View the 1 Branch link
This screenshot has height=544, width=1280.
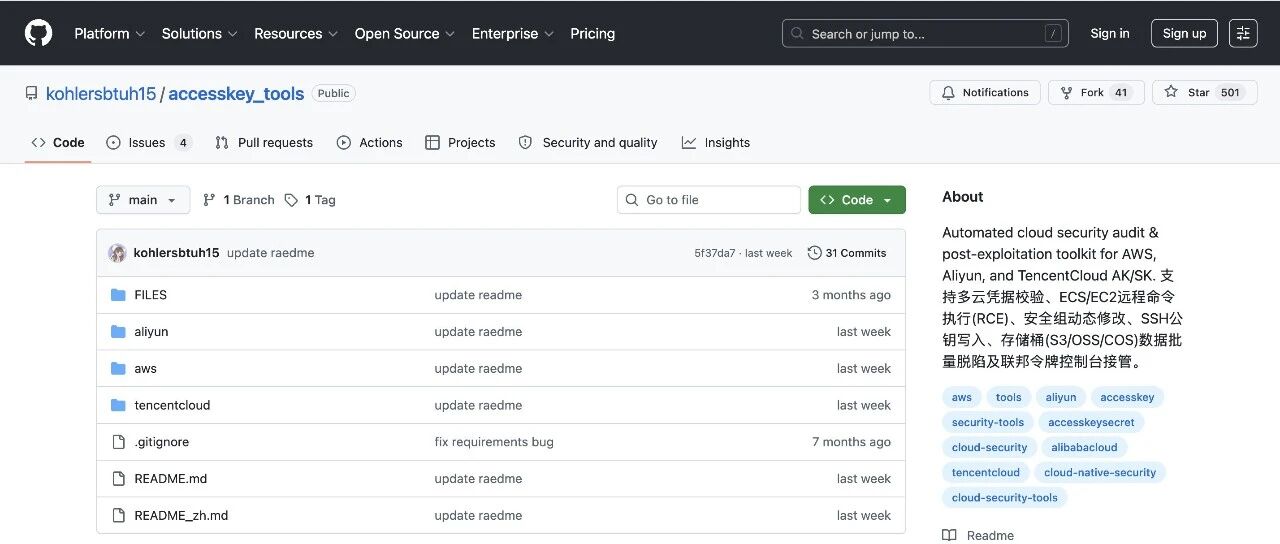pyautogui.click(x=238, y=200)
